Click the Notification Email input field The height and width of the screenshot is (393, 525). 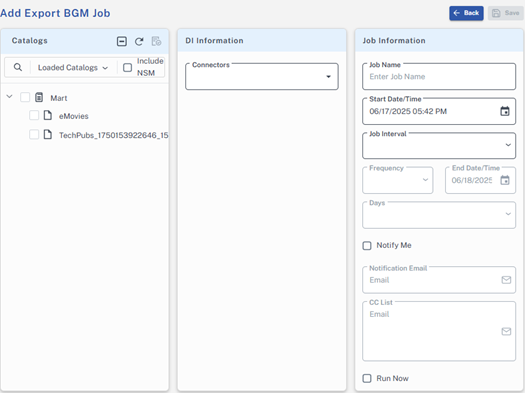439,280
